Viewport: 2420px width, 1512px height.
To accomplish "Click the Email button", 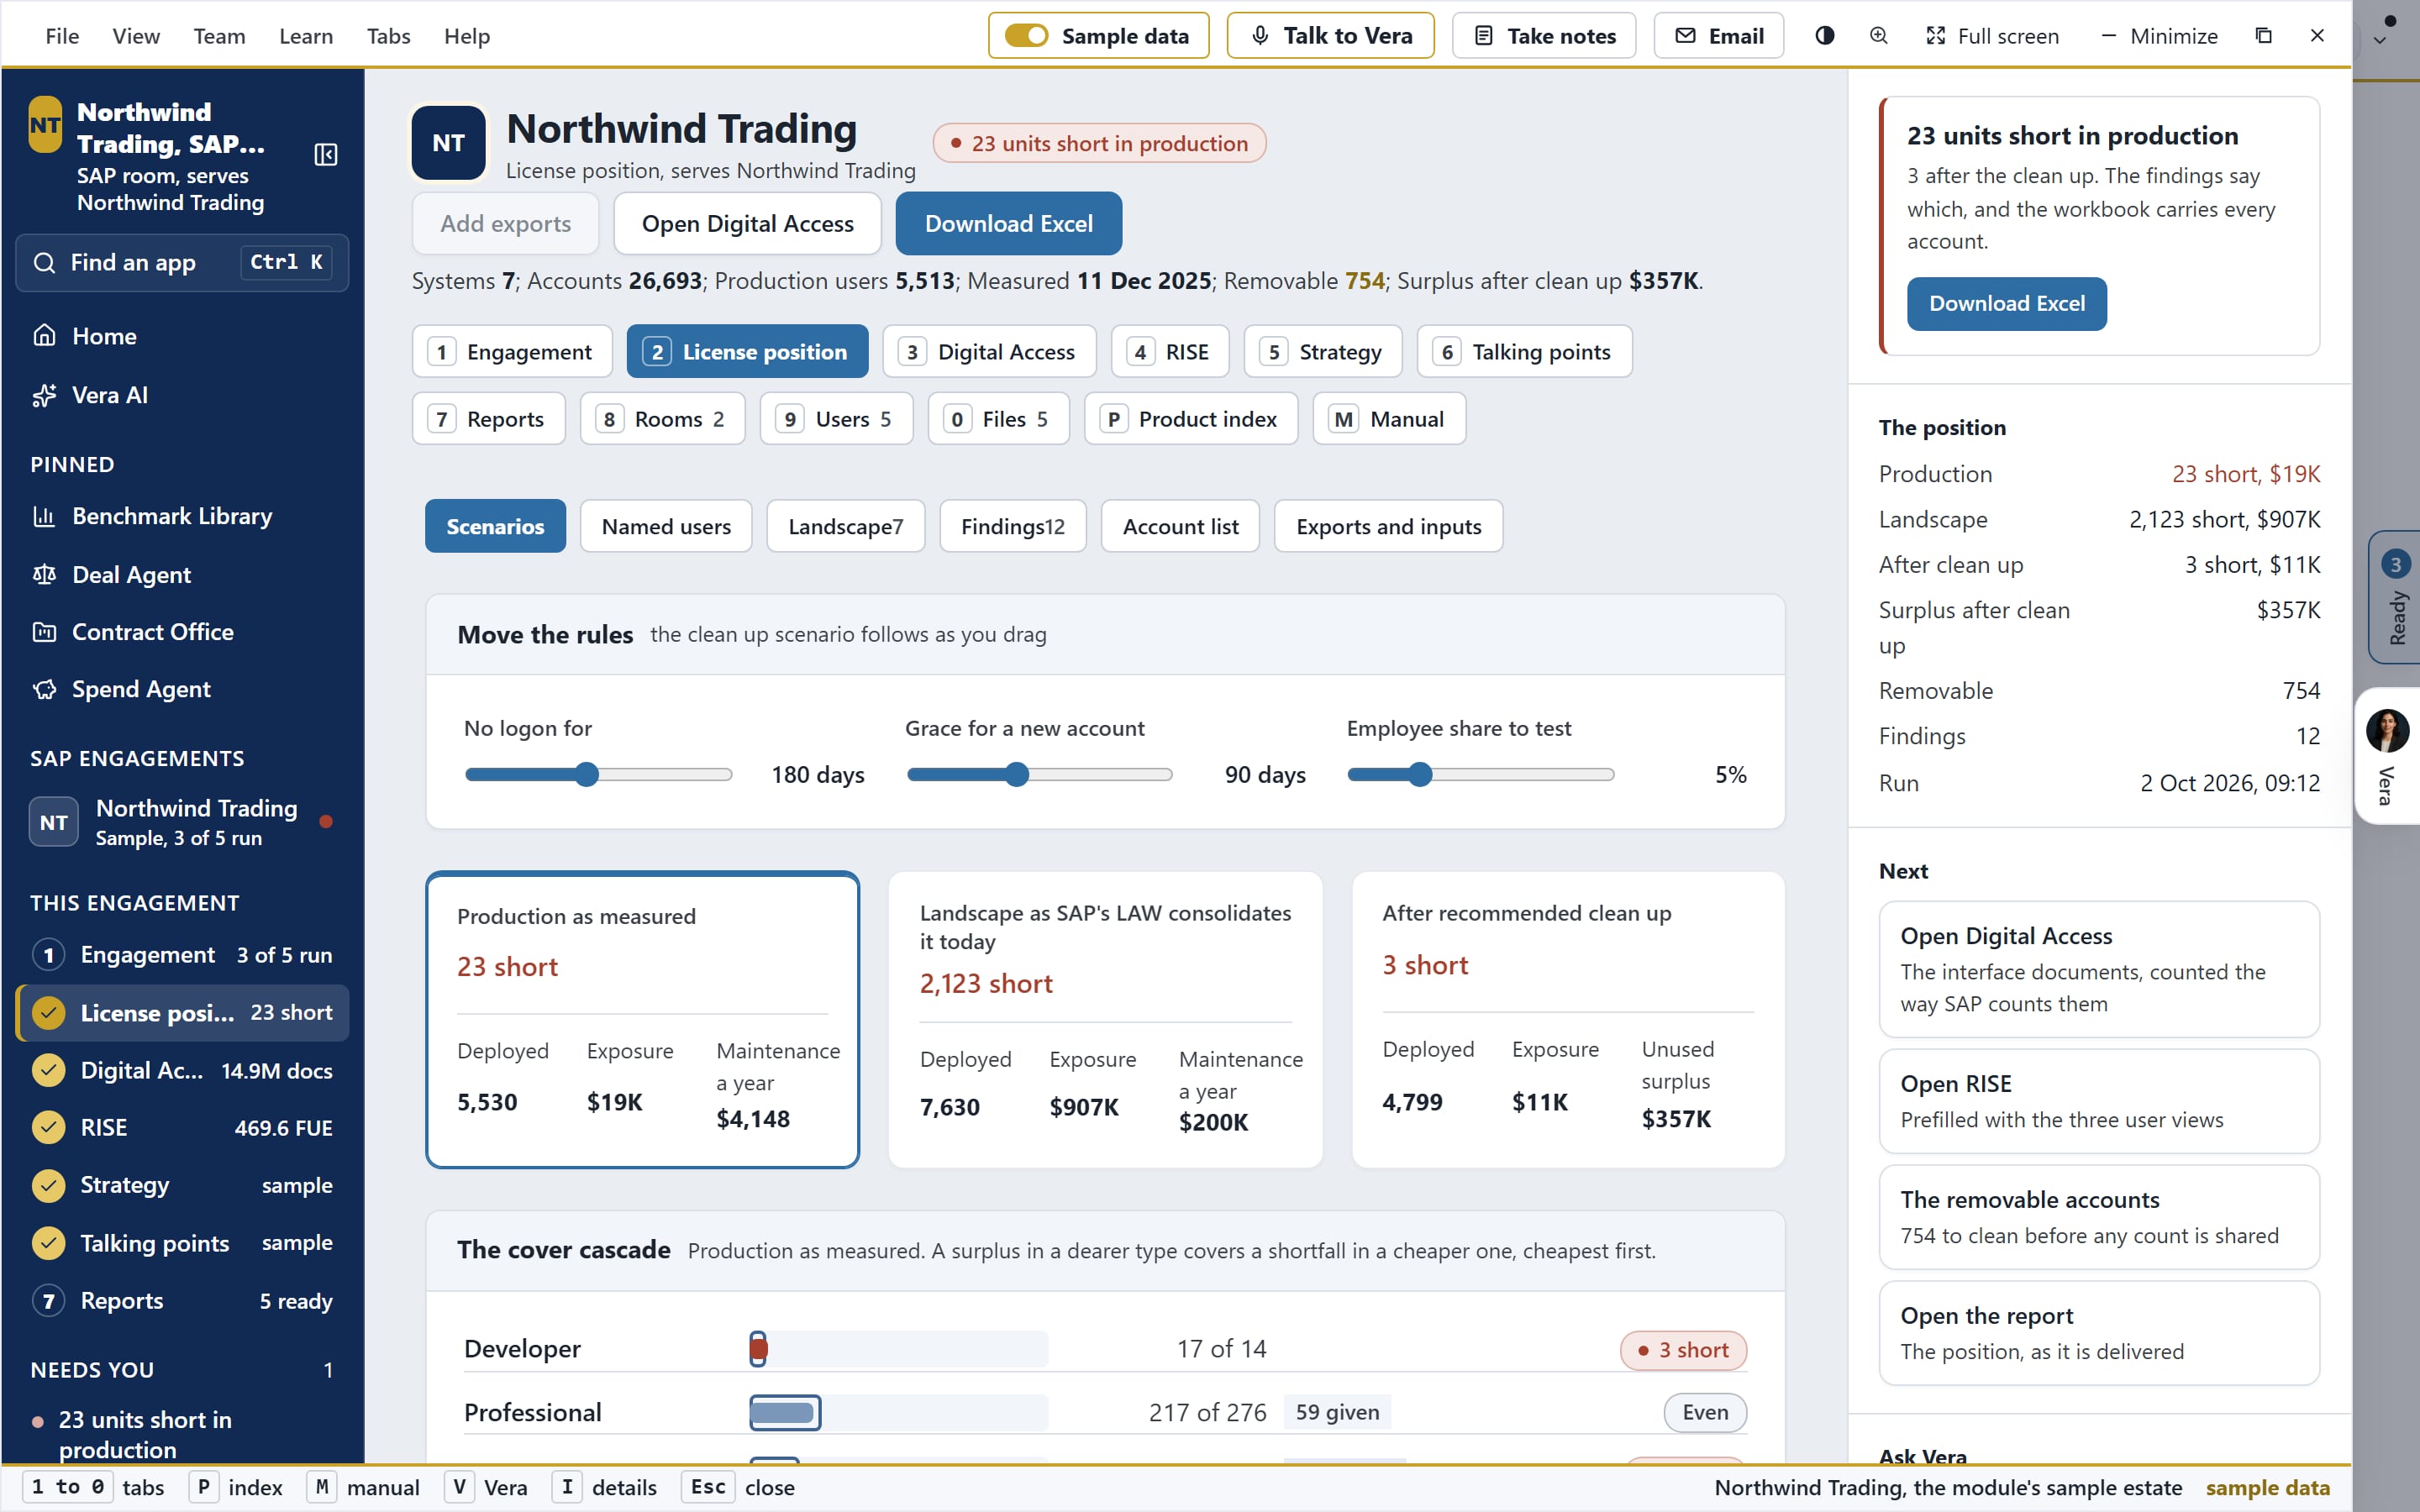I will (1718, 36).
